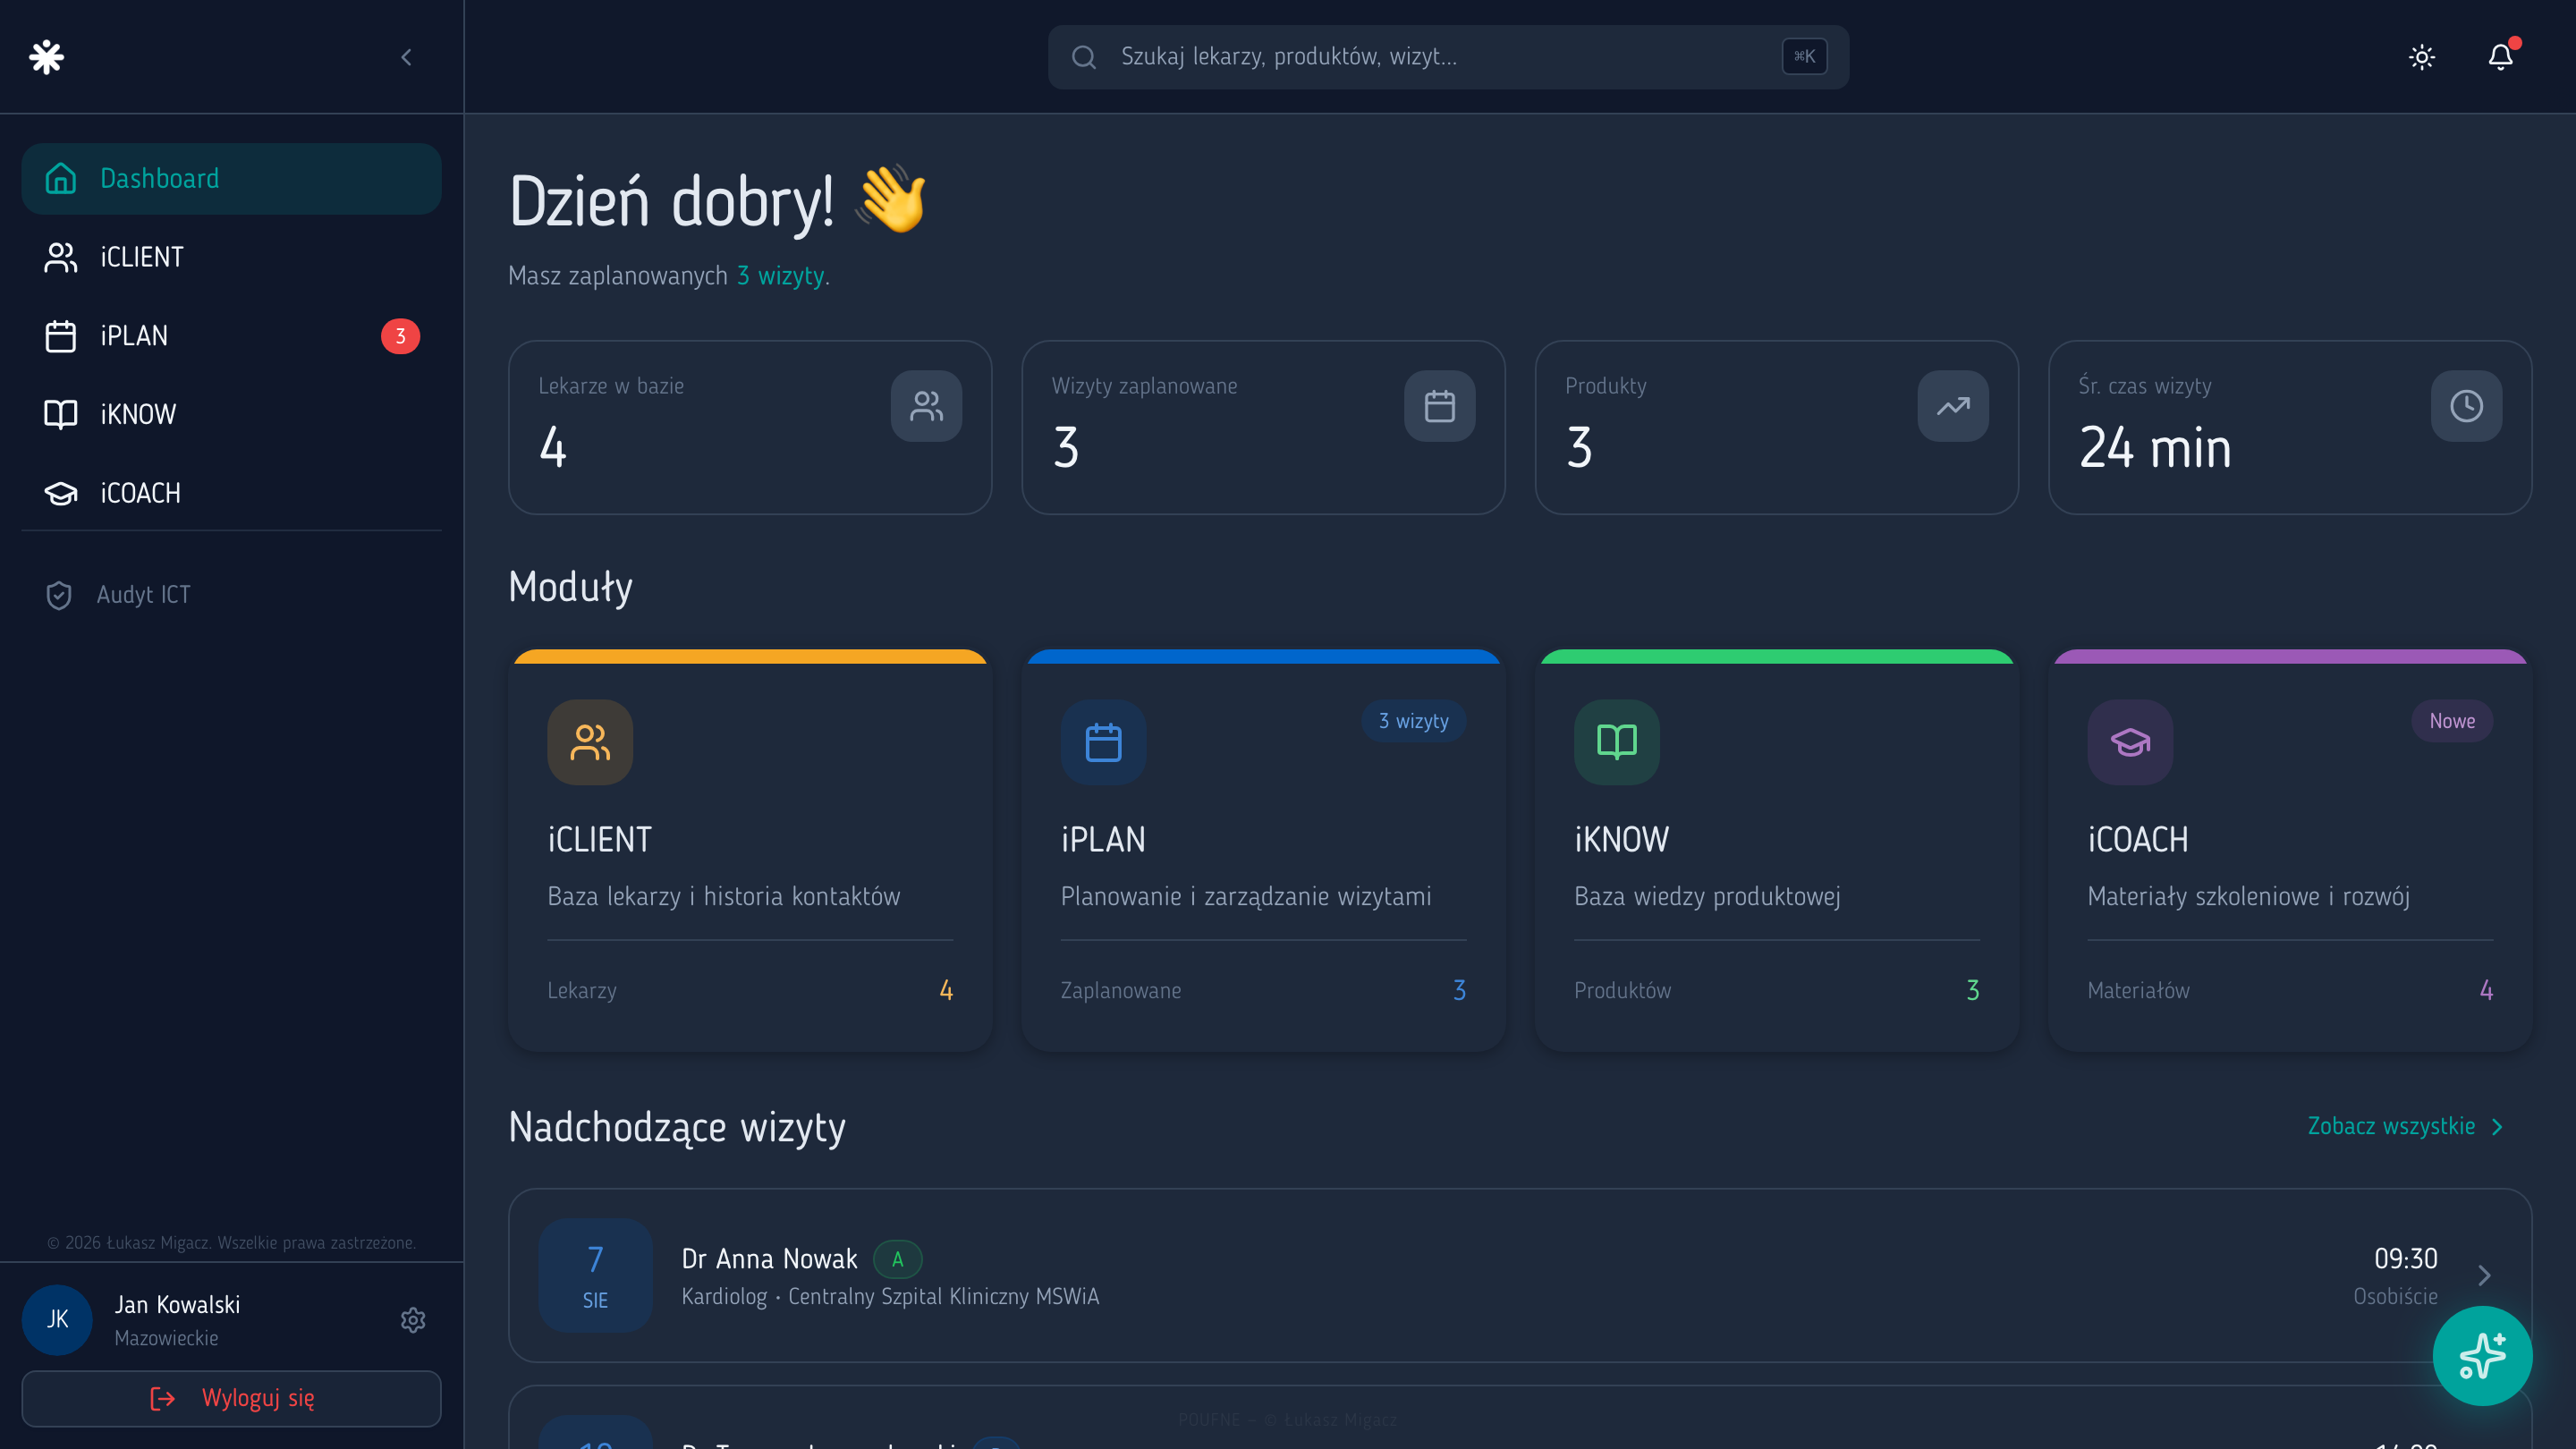This screenshot has height=1449, width=2576.
Task: Click the magnifier search icon
Action: click(x=1084, y=57)
